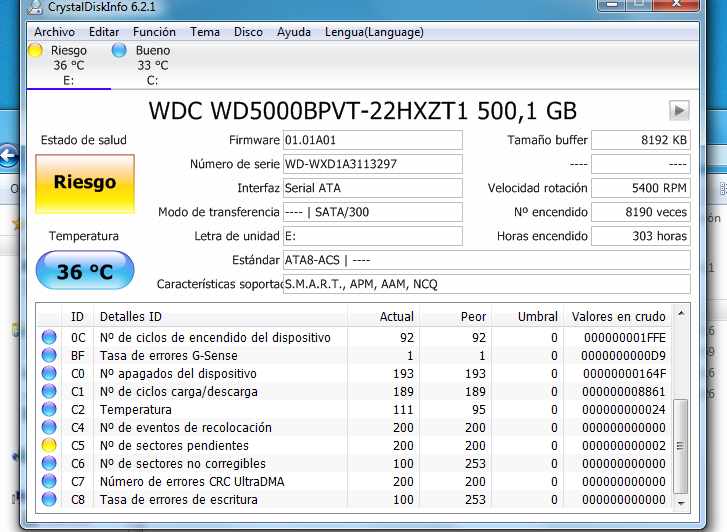Click the yellow Riesgo status icon for drive E:

[36, 50]
